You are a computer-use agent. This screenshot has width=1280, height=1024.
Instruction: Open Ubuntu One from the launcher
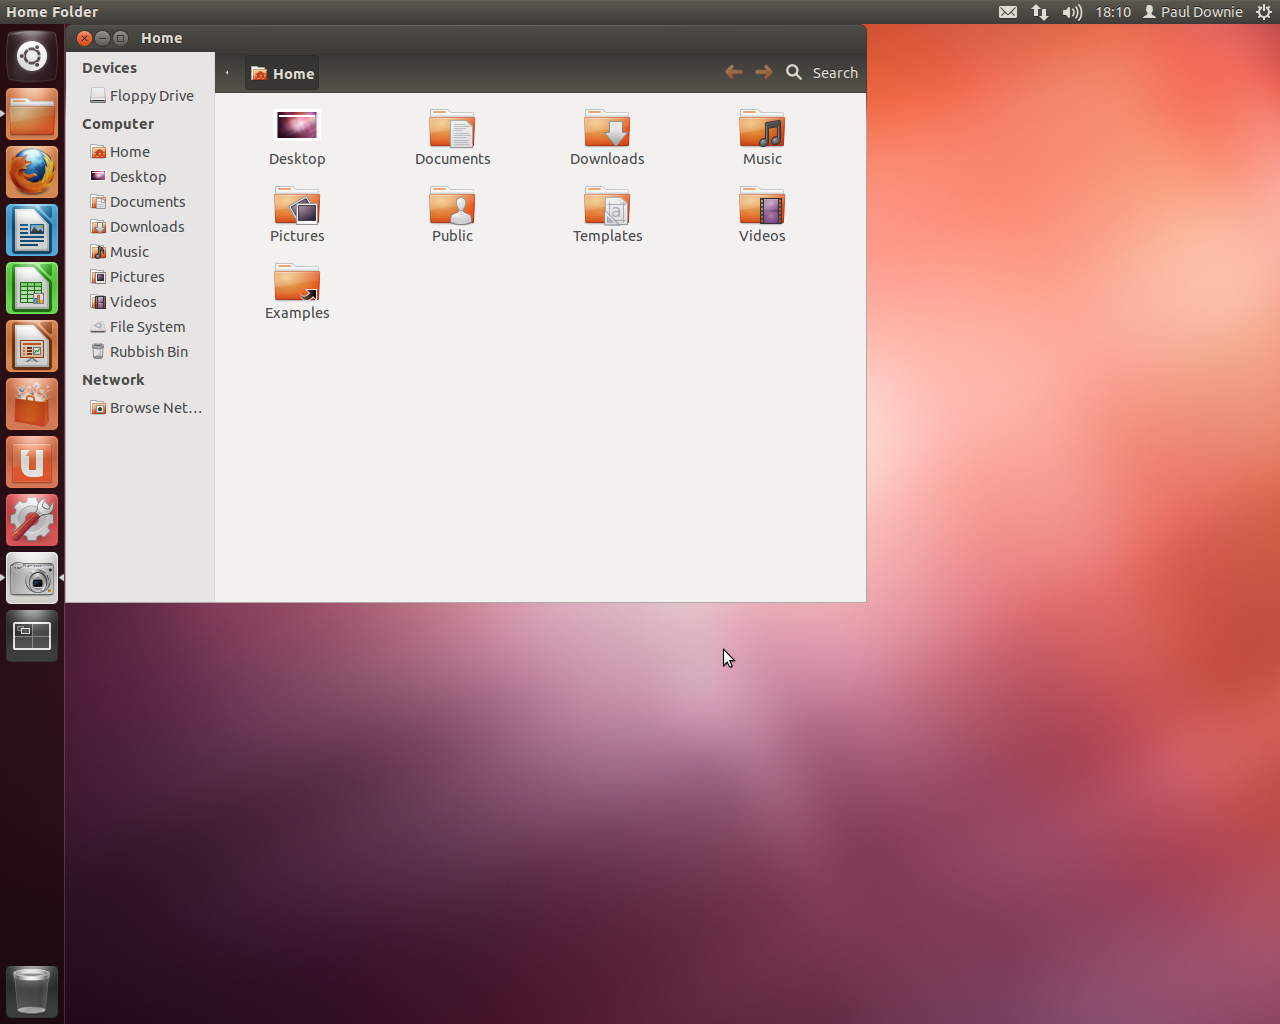pos(31,462)
